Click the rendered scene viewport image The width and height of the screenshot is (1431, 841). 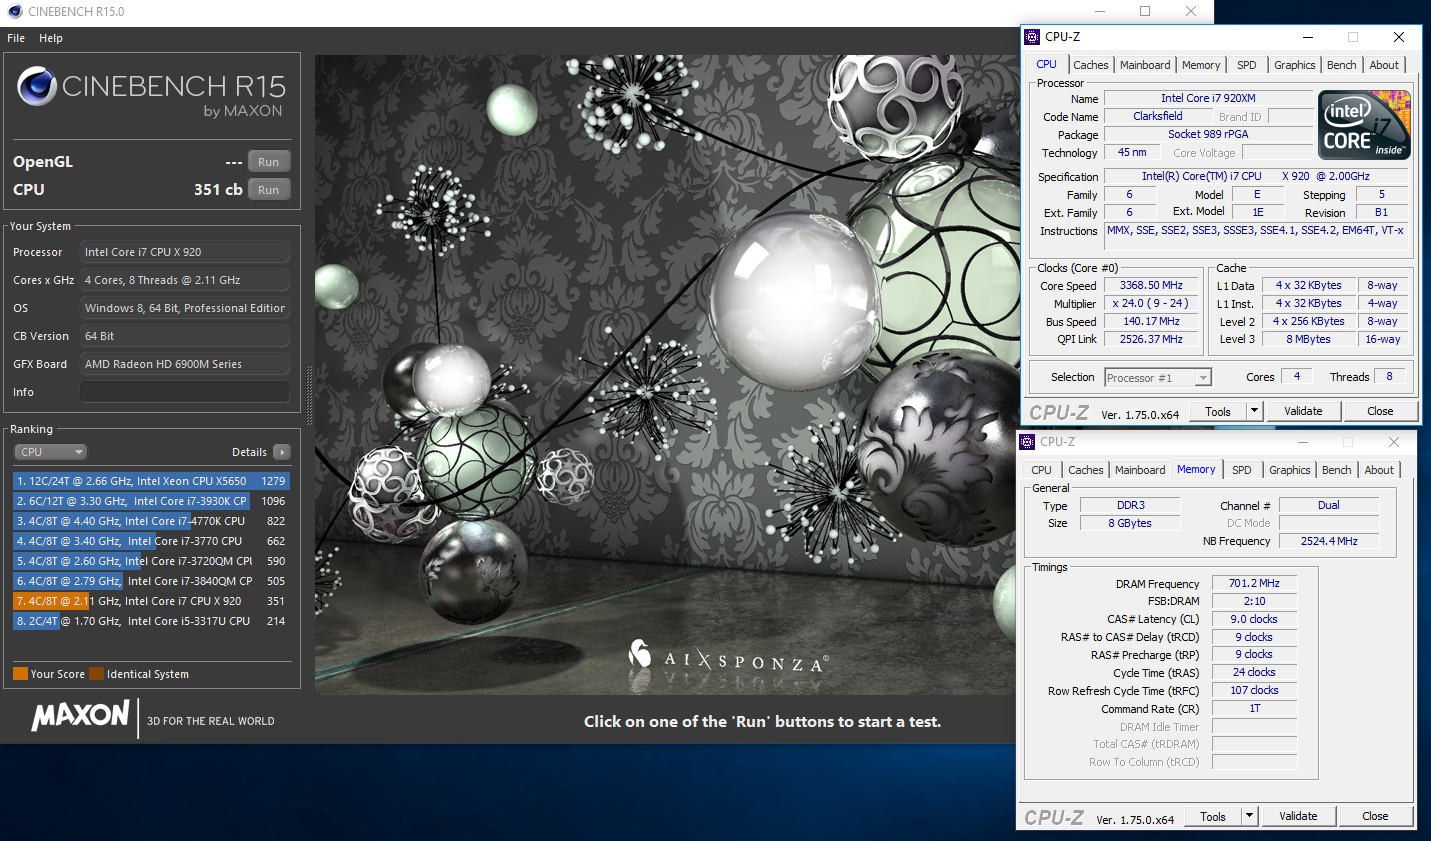pyautogui.click(x=664, y=374)
